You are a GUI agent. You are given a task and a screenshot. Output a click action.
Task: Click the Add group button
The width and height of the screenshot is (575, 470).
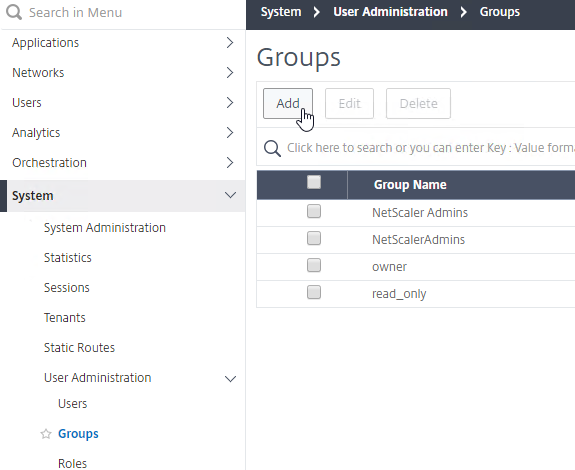click(288, 103)
